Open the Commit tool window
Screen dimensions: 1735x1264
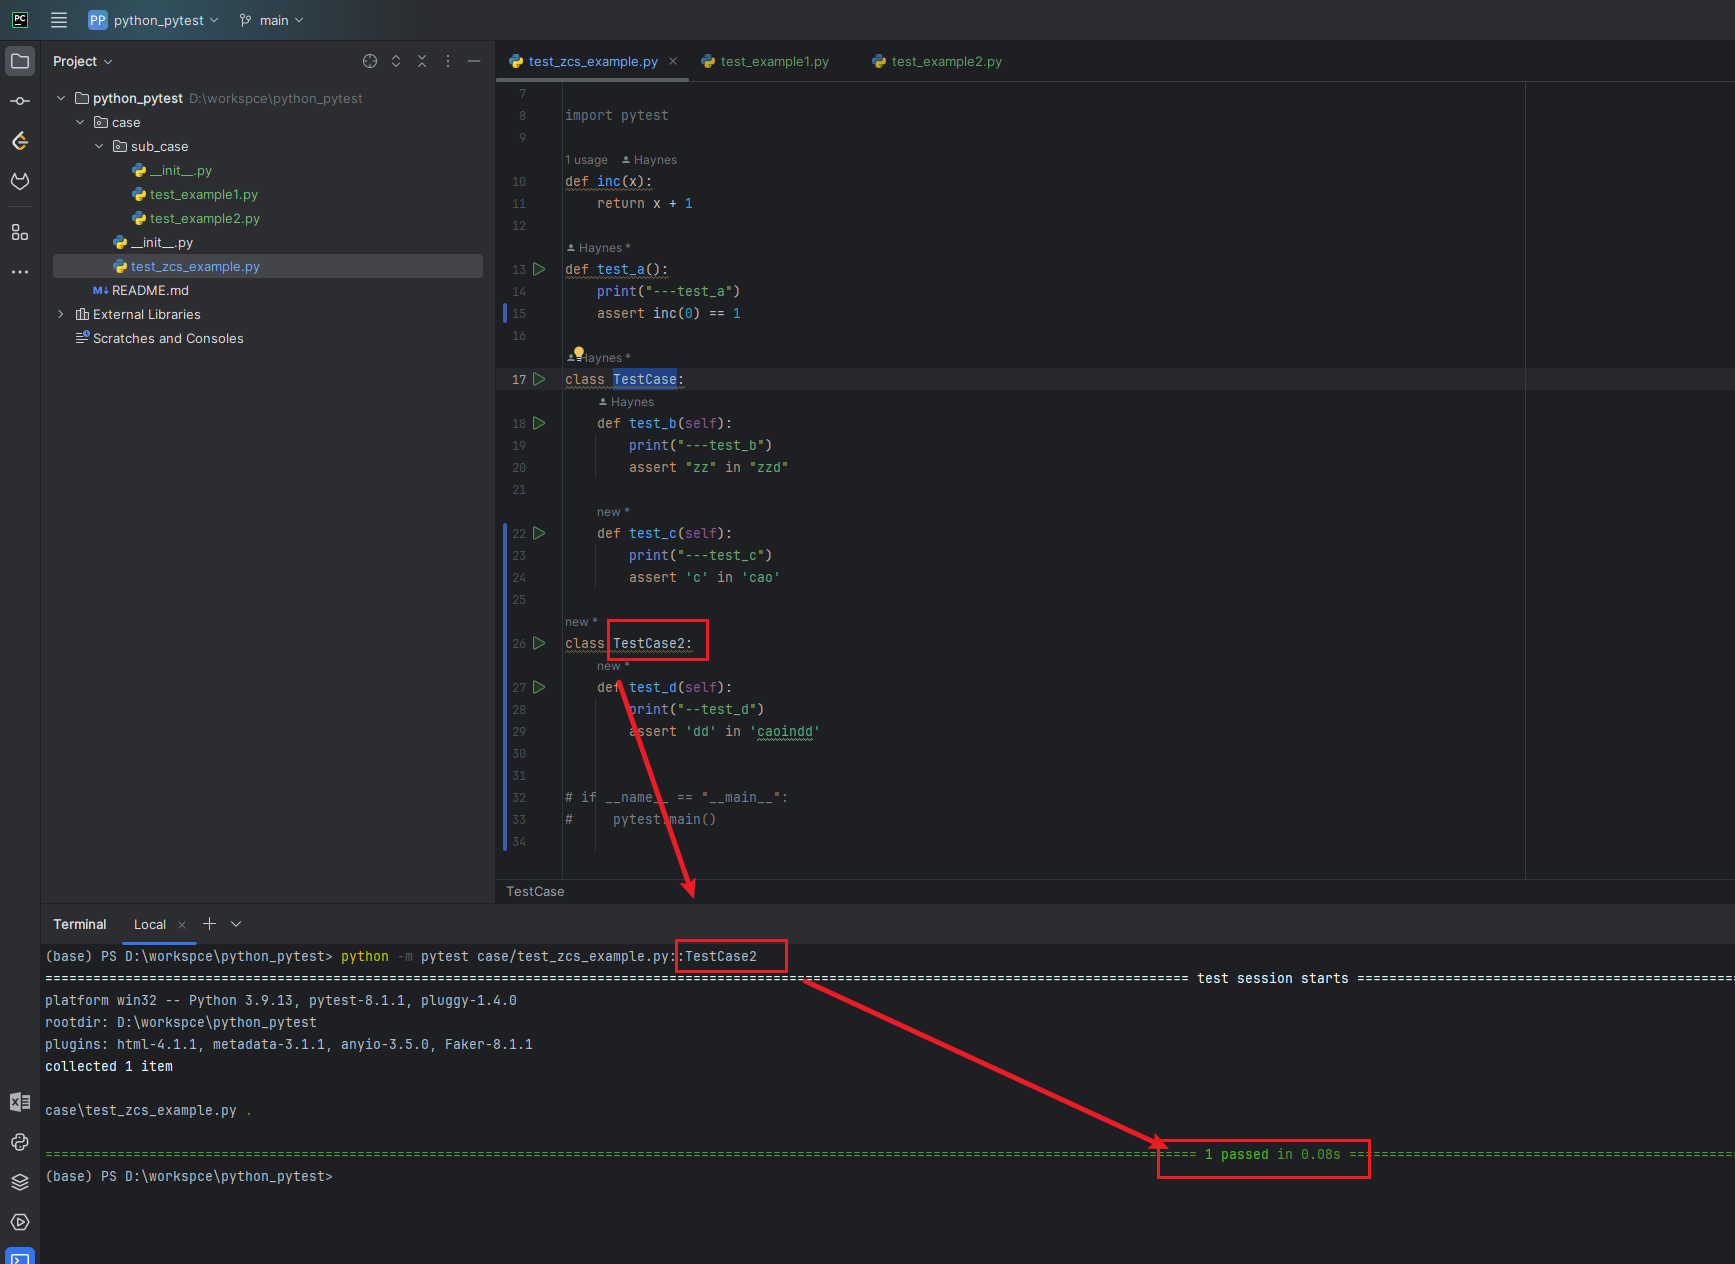click(x=20, y=101)
